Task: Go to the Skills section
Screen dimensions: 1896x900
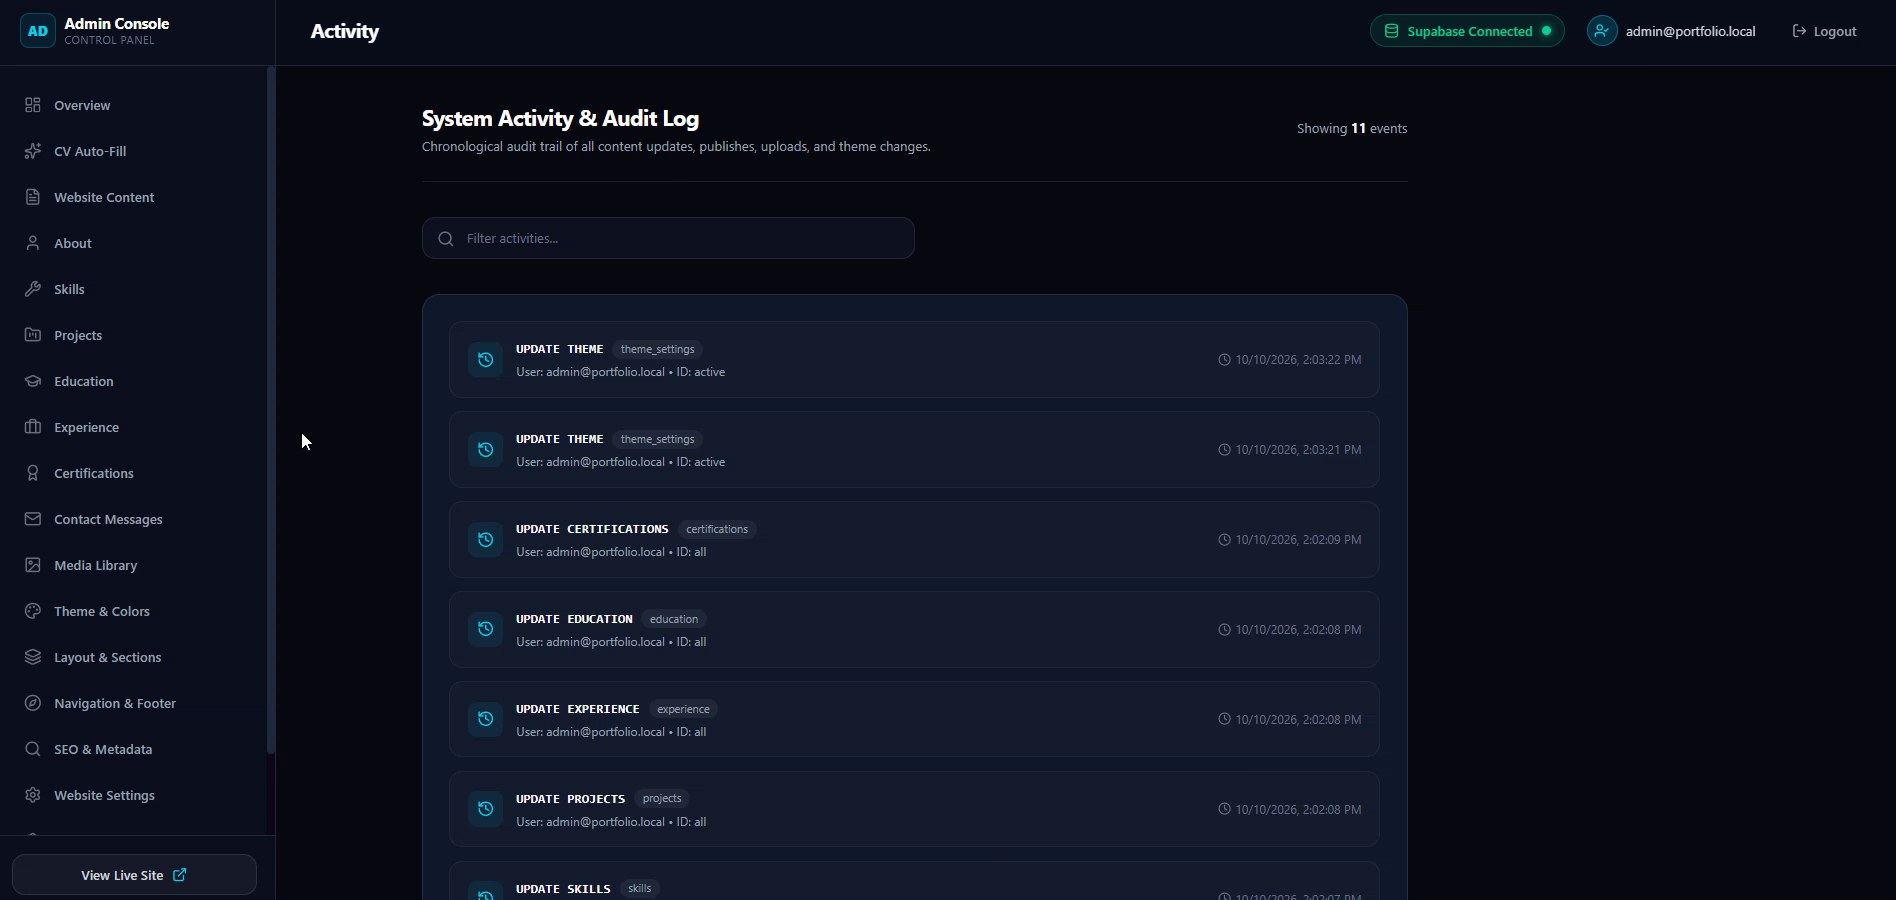Action: [x=135, y=289]
